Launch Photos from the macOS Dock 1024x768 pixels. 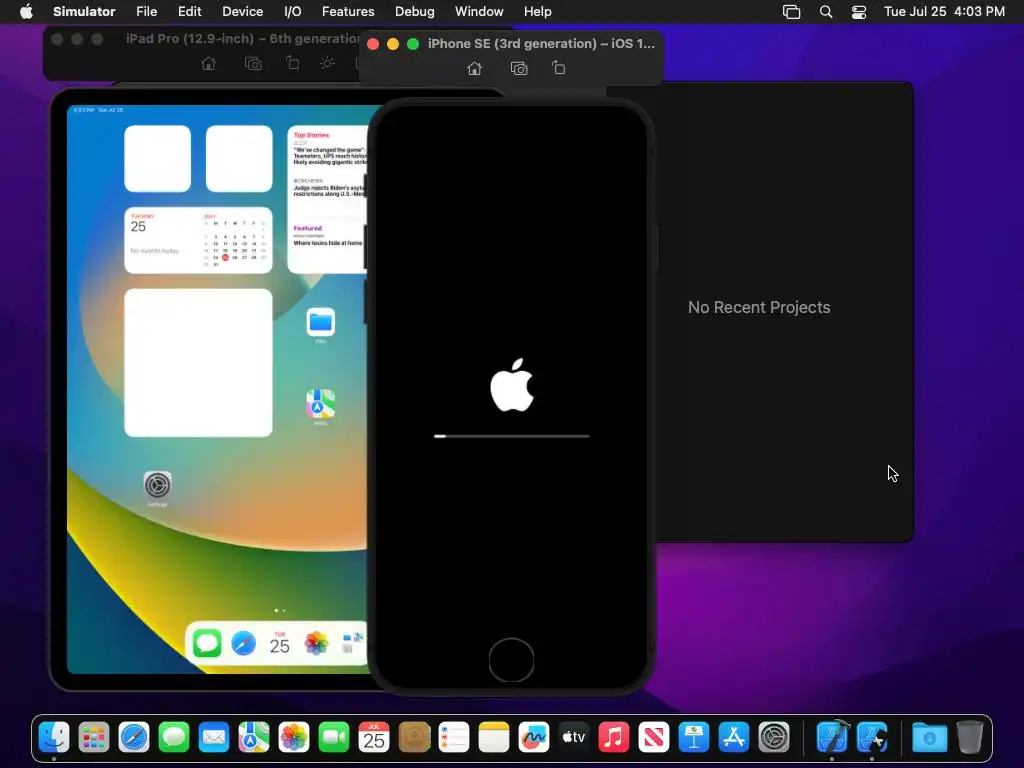click(x=294, y=738)
